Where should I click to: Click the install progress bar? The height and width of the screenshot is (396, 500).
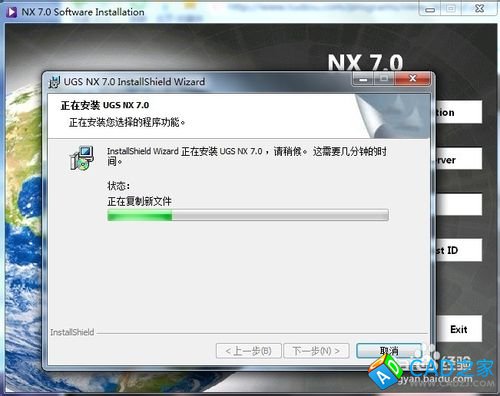pos(248,215)
